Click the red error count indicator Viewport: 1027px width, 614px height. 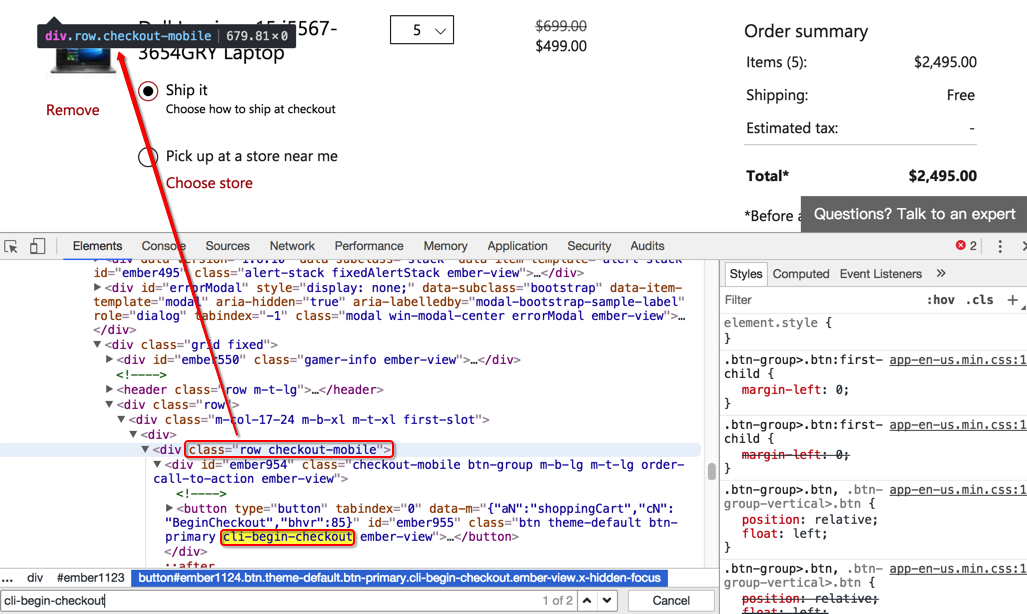[966, 246]
